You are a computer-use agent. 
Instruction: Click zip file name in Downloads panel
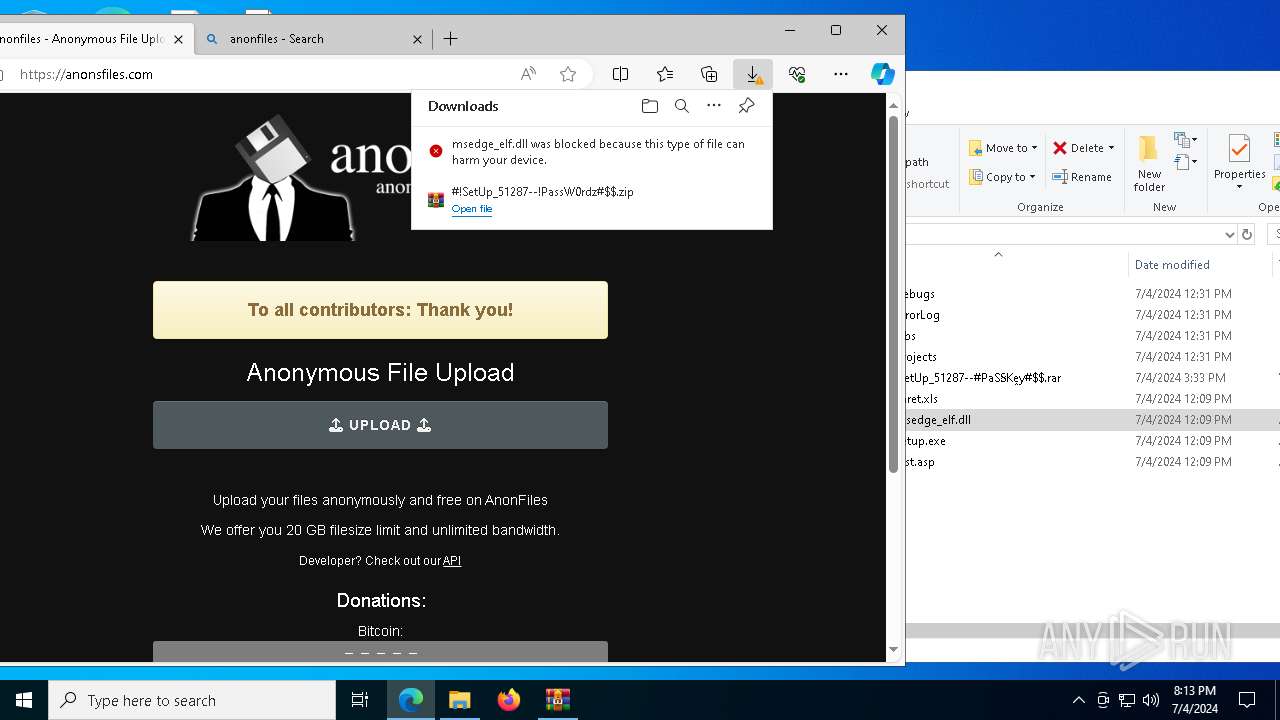[542, 192]
